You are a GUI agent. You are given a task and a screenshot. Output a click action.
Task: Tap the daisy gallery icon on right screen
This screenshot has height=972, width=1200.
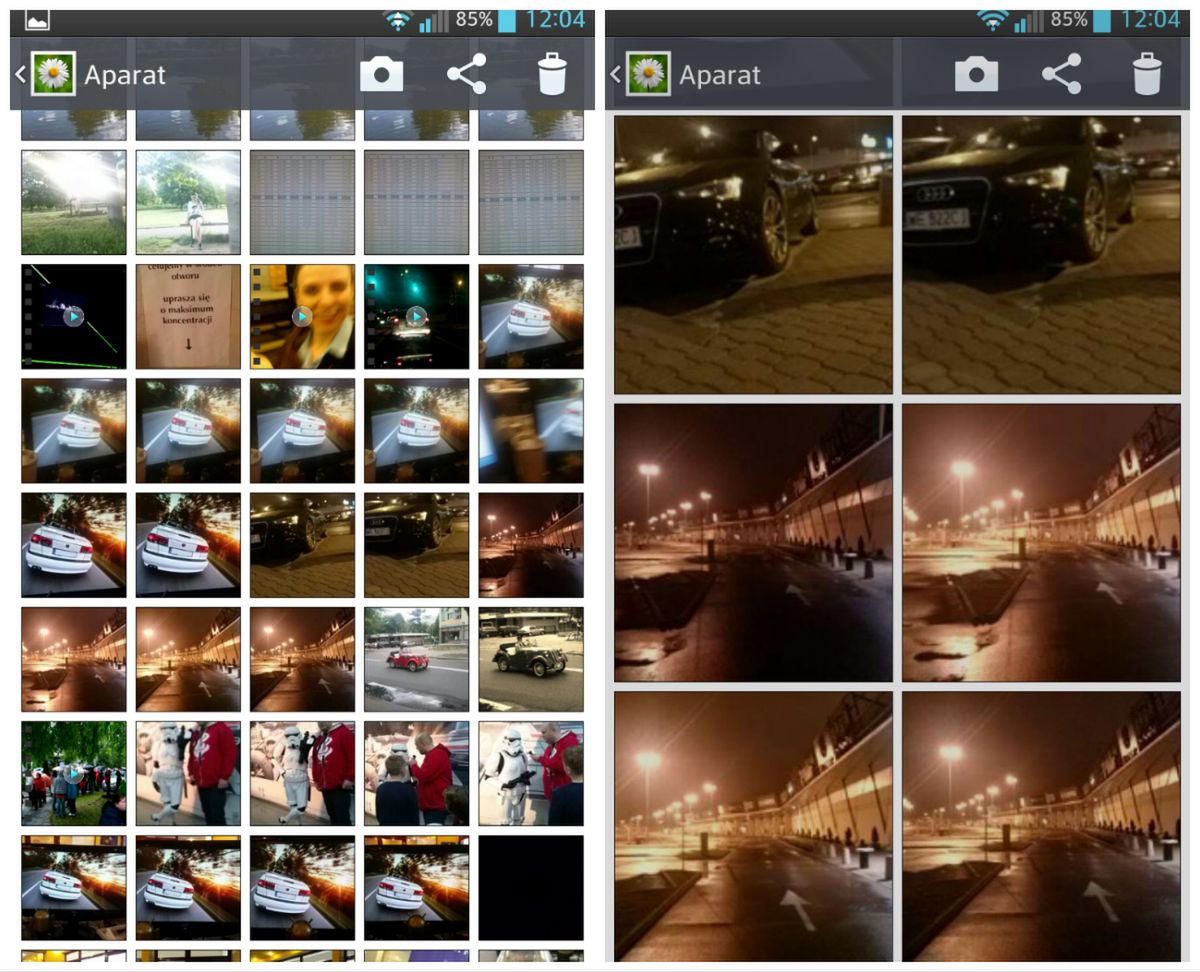(648, 74)
